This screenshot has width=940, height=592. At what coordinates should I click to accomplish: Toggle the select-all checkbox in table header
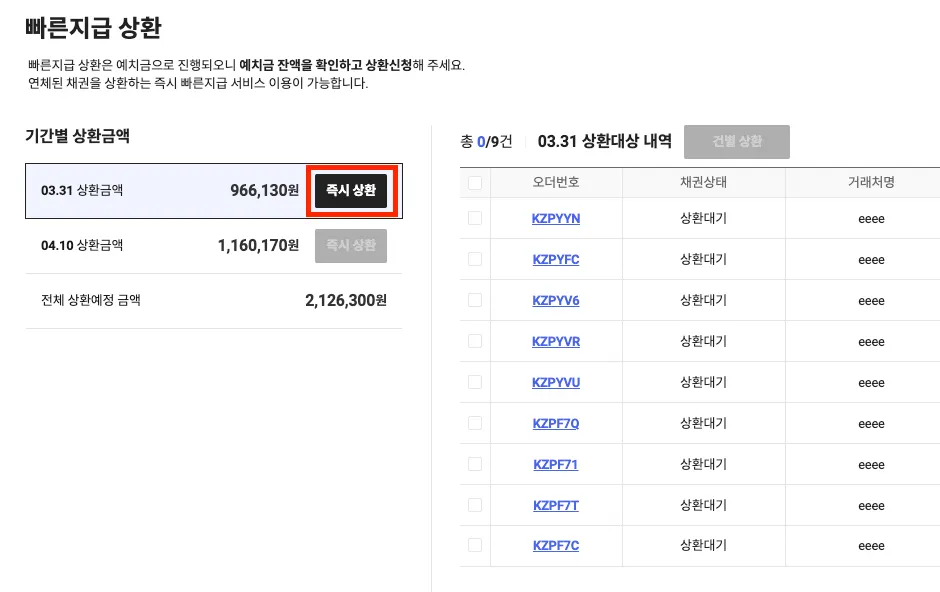(474, 183)
